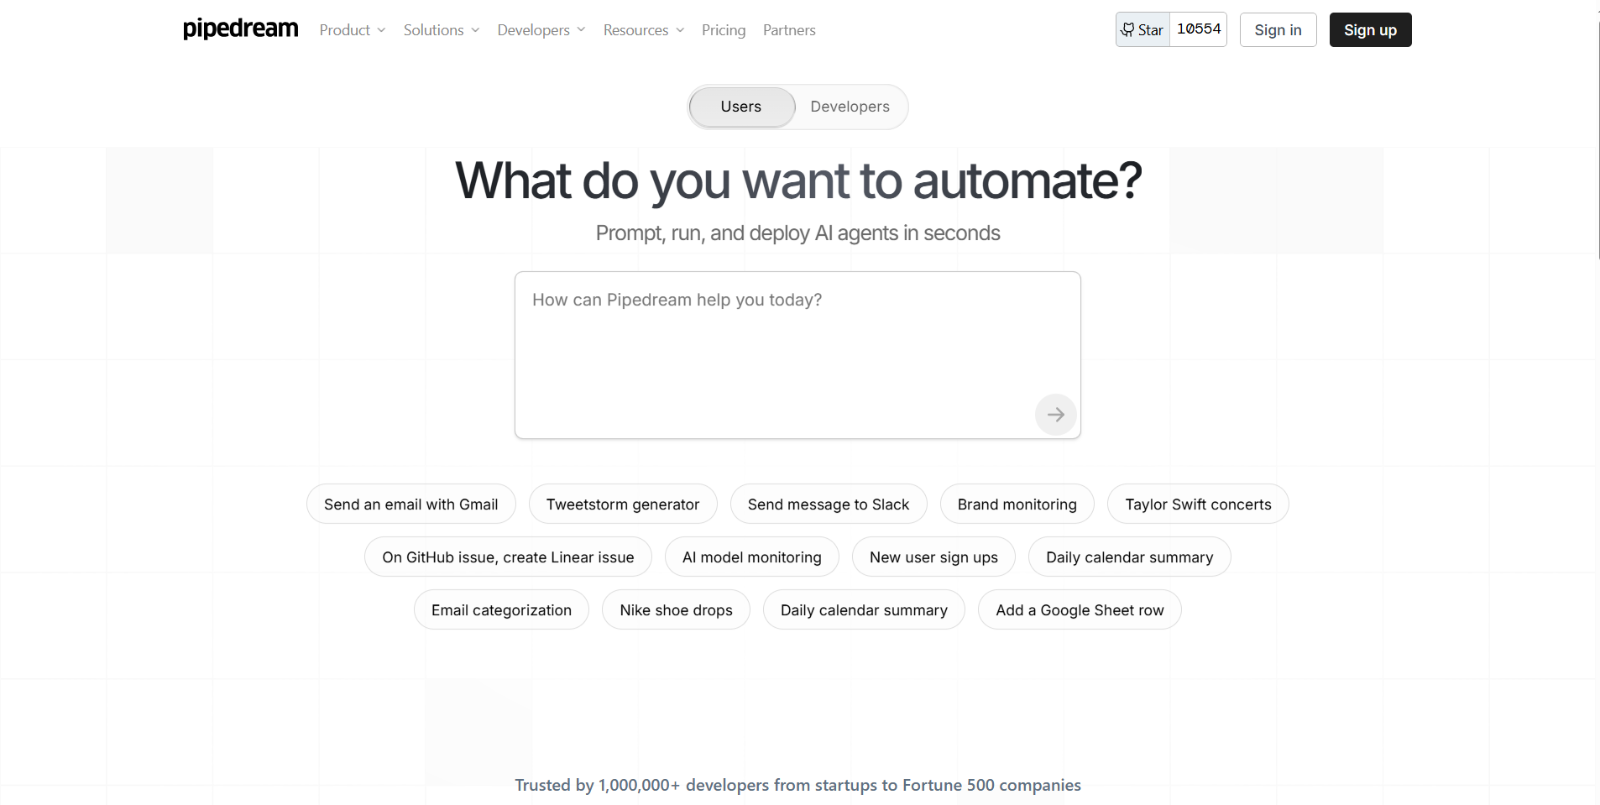Click the 'What do you want to automate?' heading
Image resolution: width=1600 pixels, height=805 pixels.
[x=798, y=181]
